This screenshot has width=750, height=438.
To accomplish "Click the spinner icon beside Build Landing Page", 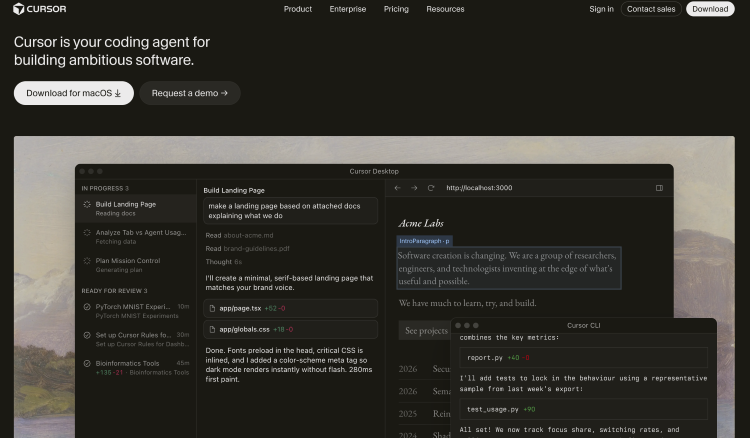I will tap(87, 204).
